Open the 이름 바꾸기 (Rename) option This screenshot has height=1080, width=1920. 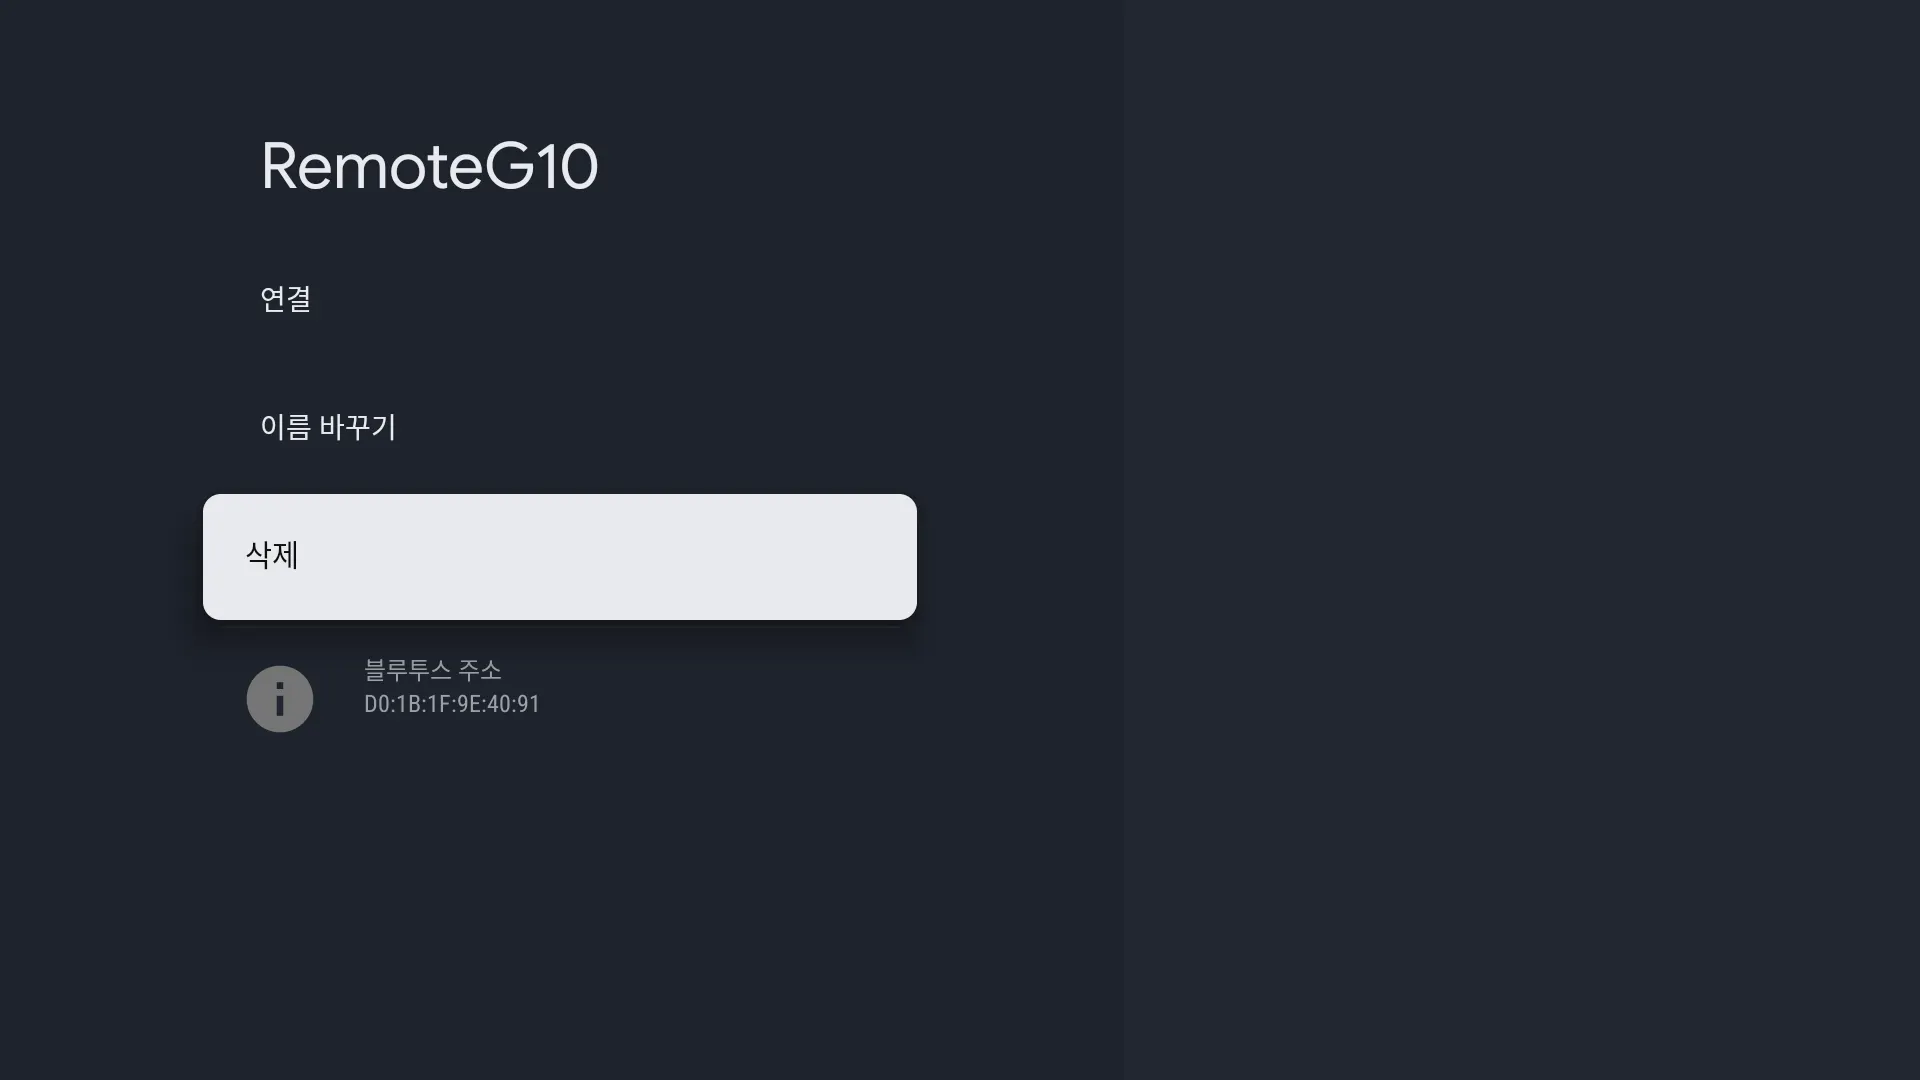tap(328, 427)
